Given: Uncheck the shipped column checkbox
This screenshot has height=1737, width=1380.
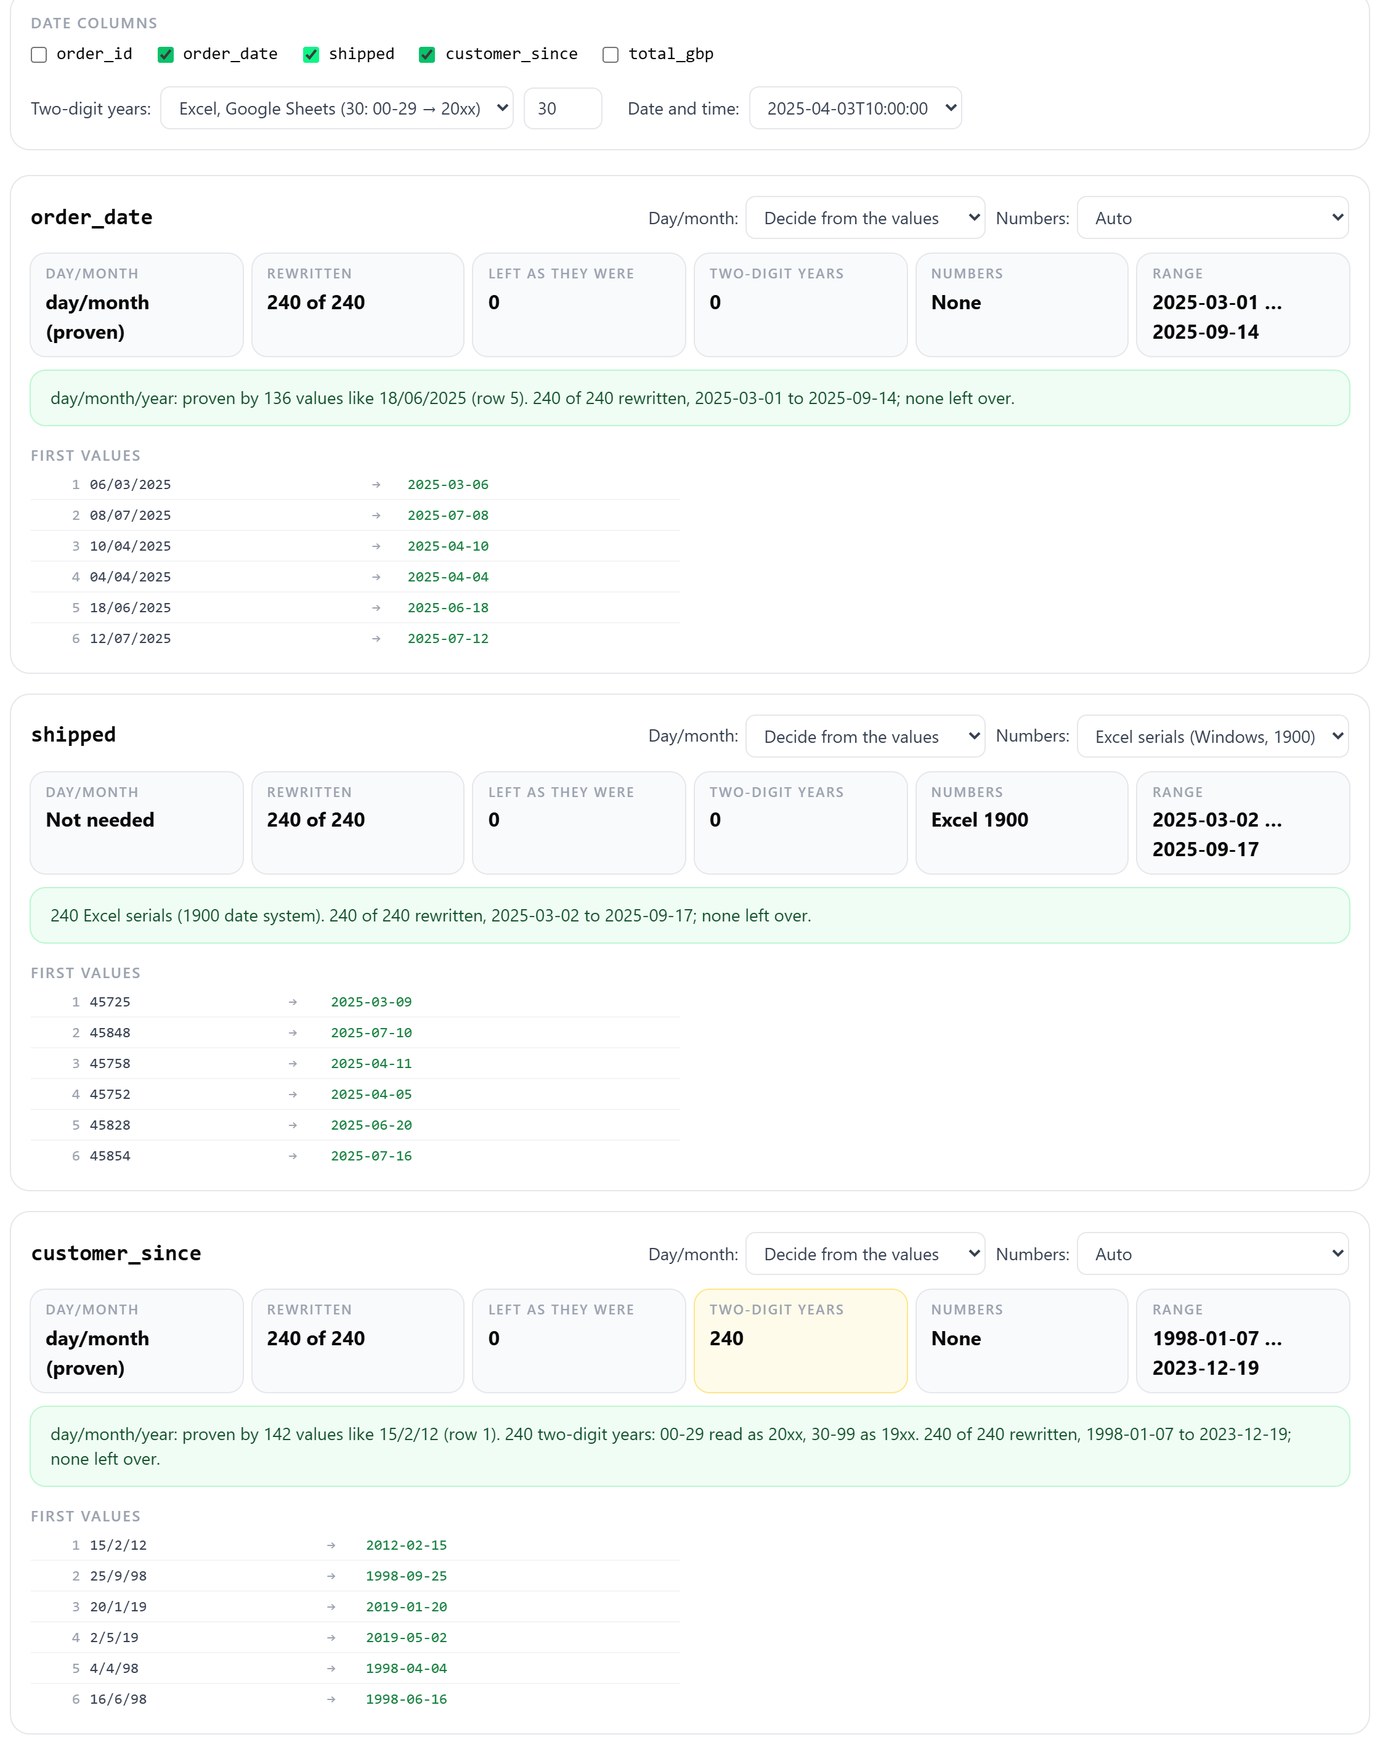Looking at the screenshot, I should (311, 55).
